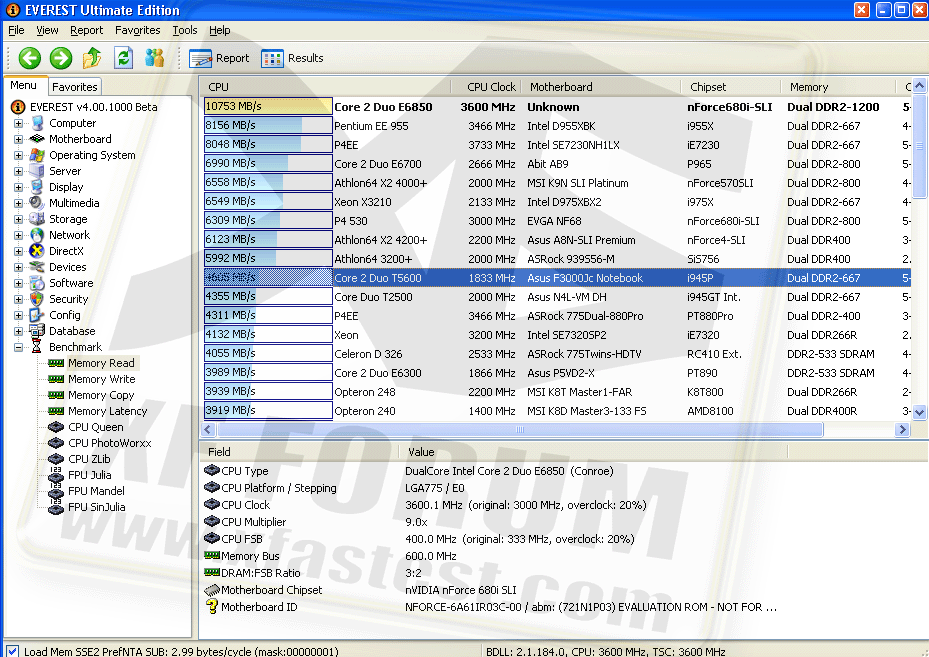Click the CPU Queen chip icon

[56, 427]
